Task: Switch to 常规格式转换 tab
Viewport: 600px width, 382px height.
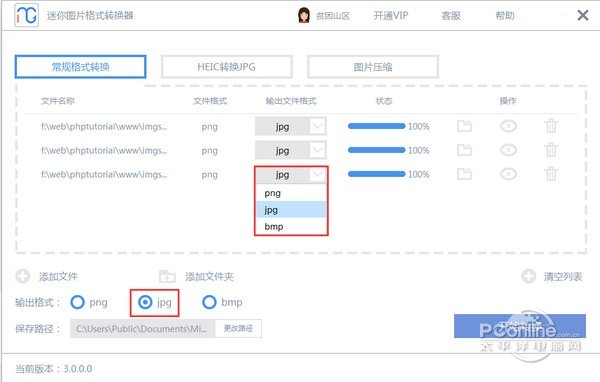Action: pos(80,67)
